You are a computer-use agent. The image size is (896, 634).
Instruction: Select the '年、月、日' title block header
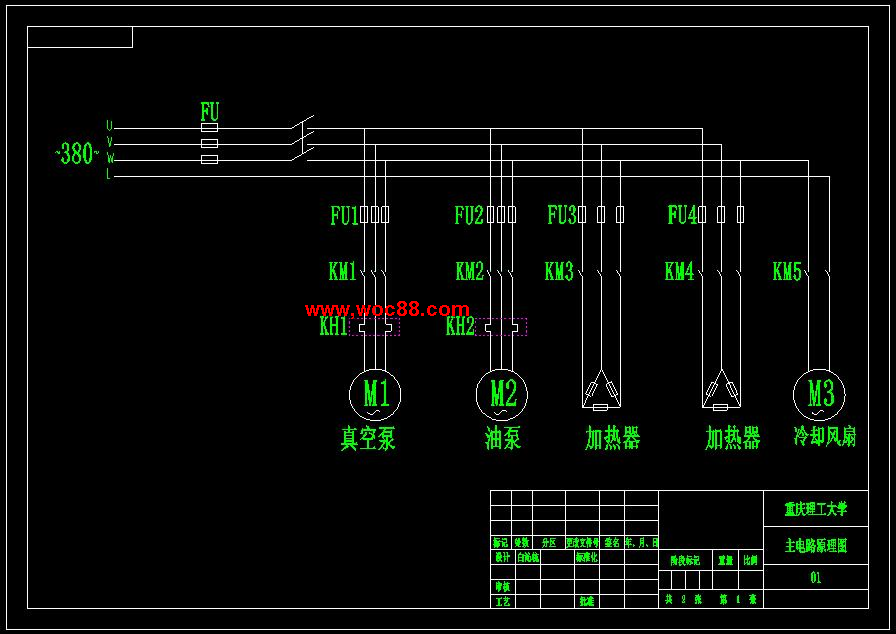642,543
